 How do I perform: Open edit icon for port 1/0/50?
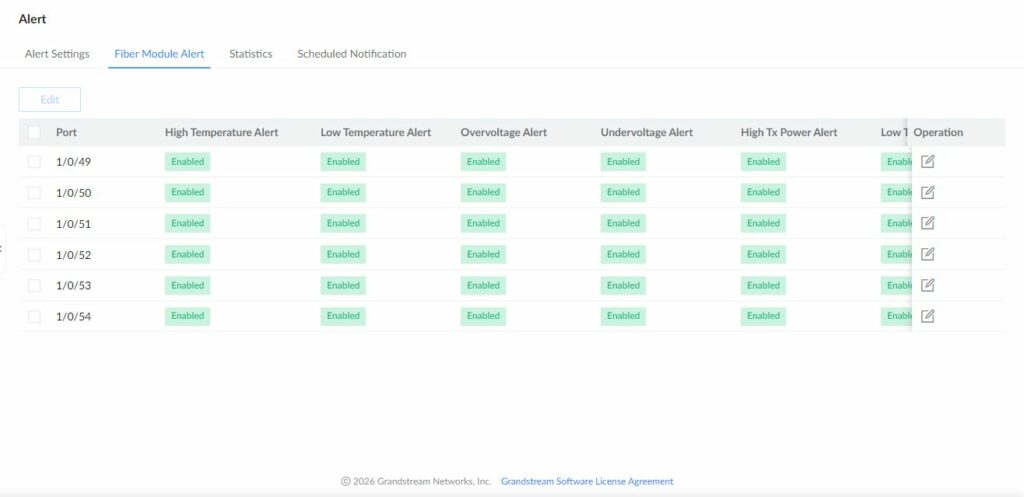point(927,192)
